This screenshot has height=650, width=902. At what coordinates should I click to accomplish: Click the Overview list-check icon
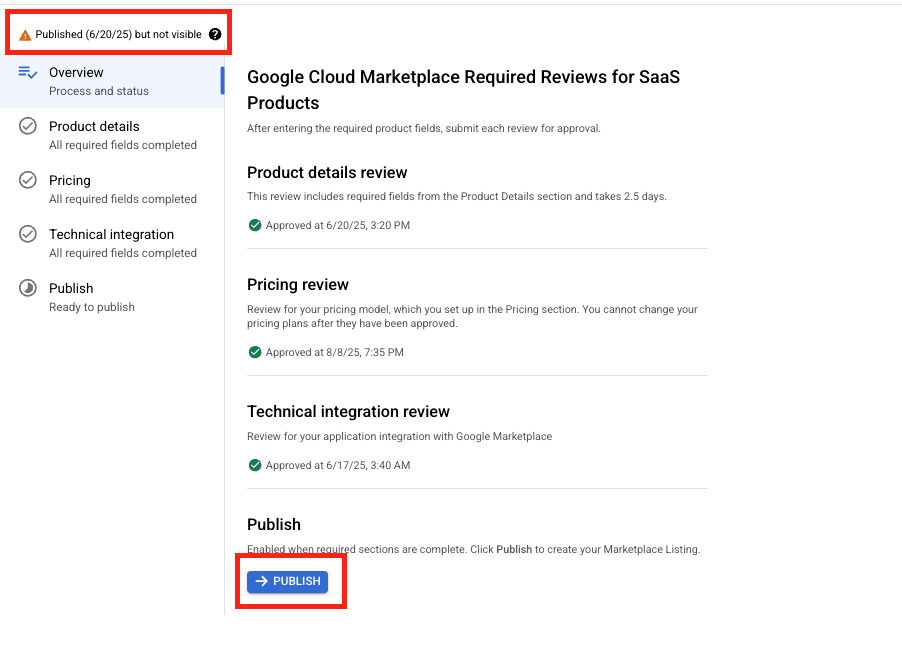click(28, 72)
